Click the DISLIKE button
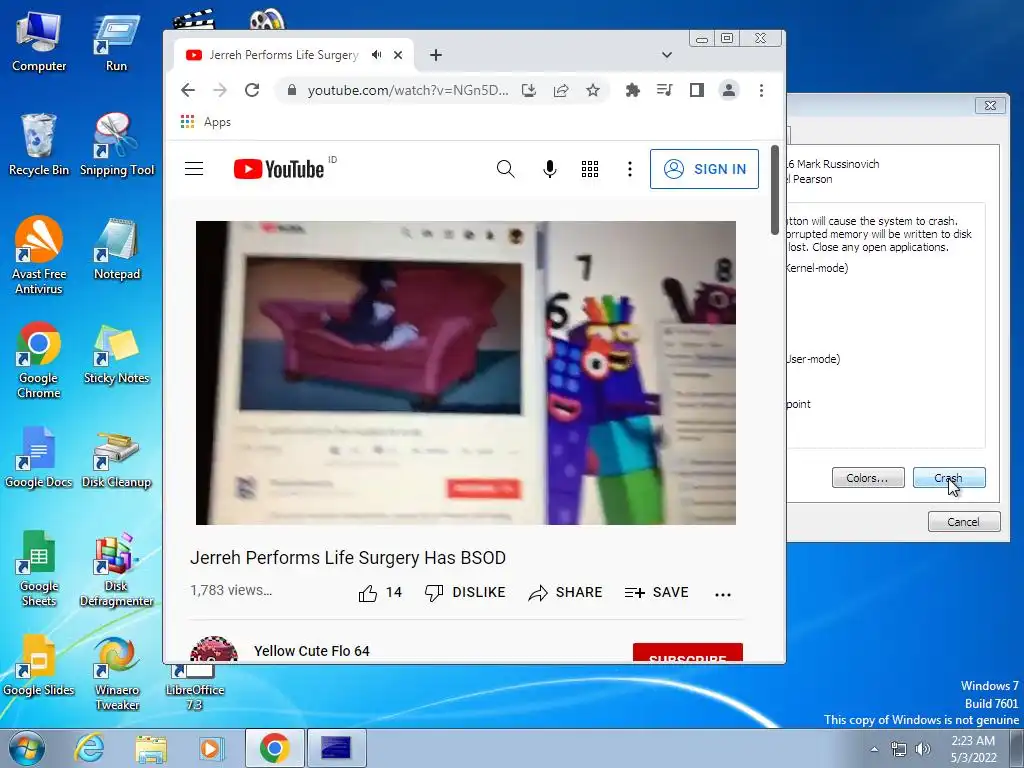The width and height of the screenshot is (1024, 768). [x=465, y=592]
